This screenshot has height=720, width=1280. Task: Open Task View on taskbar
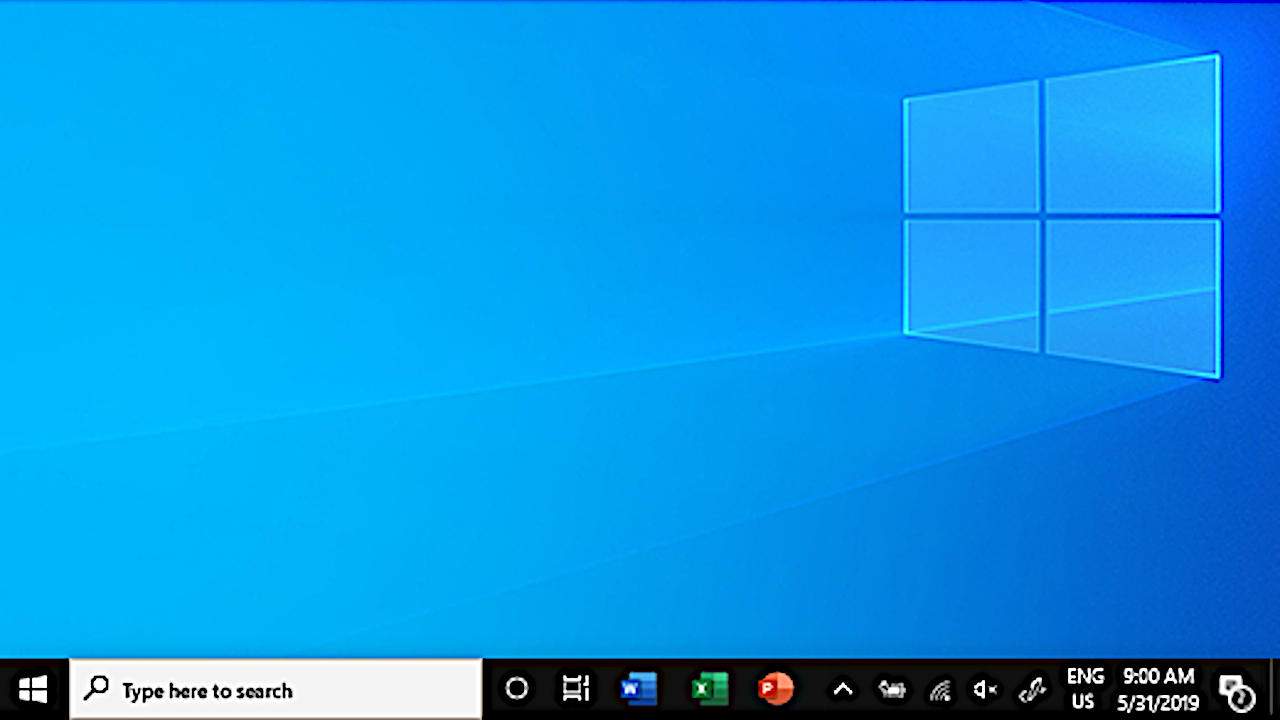(x=575, y=689)
